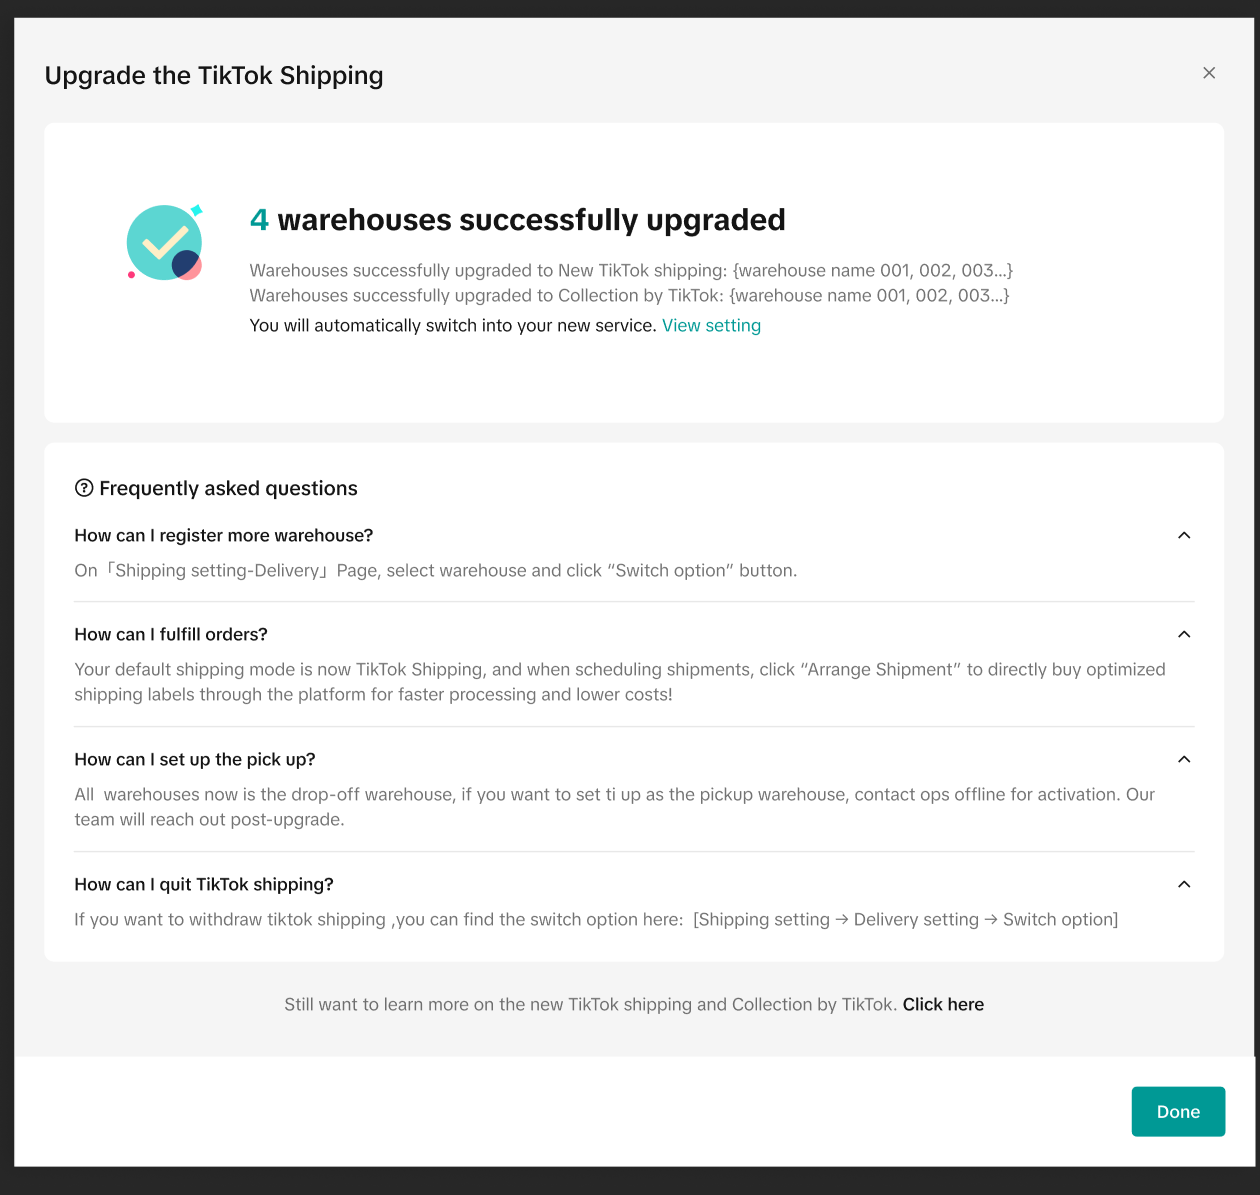Click the "Upgrade the TikTok Shipping" dialog title

point(214,76)
